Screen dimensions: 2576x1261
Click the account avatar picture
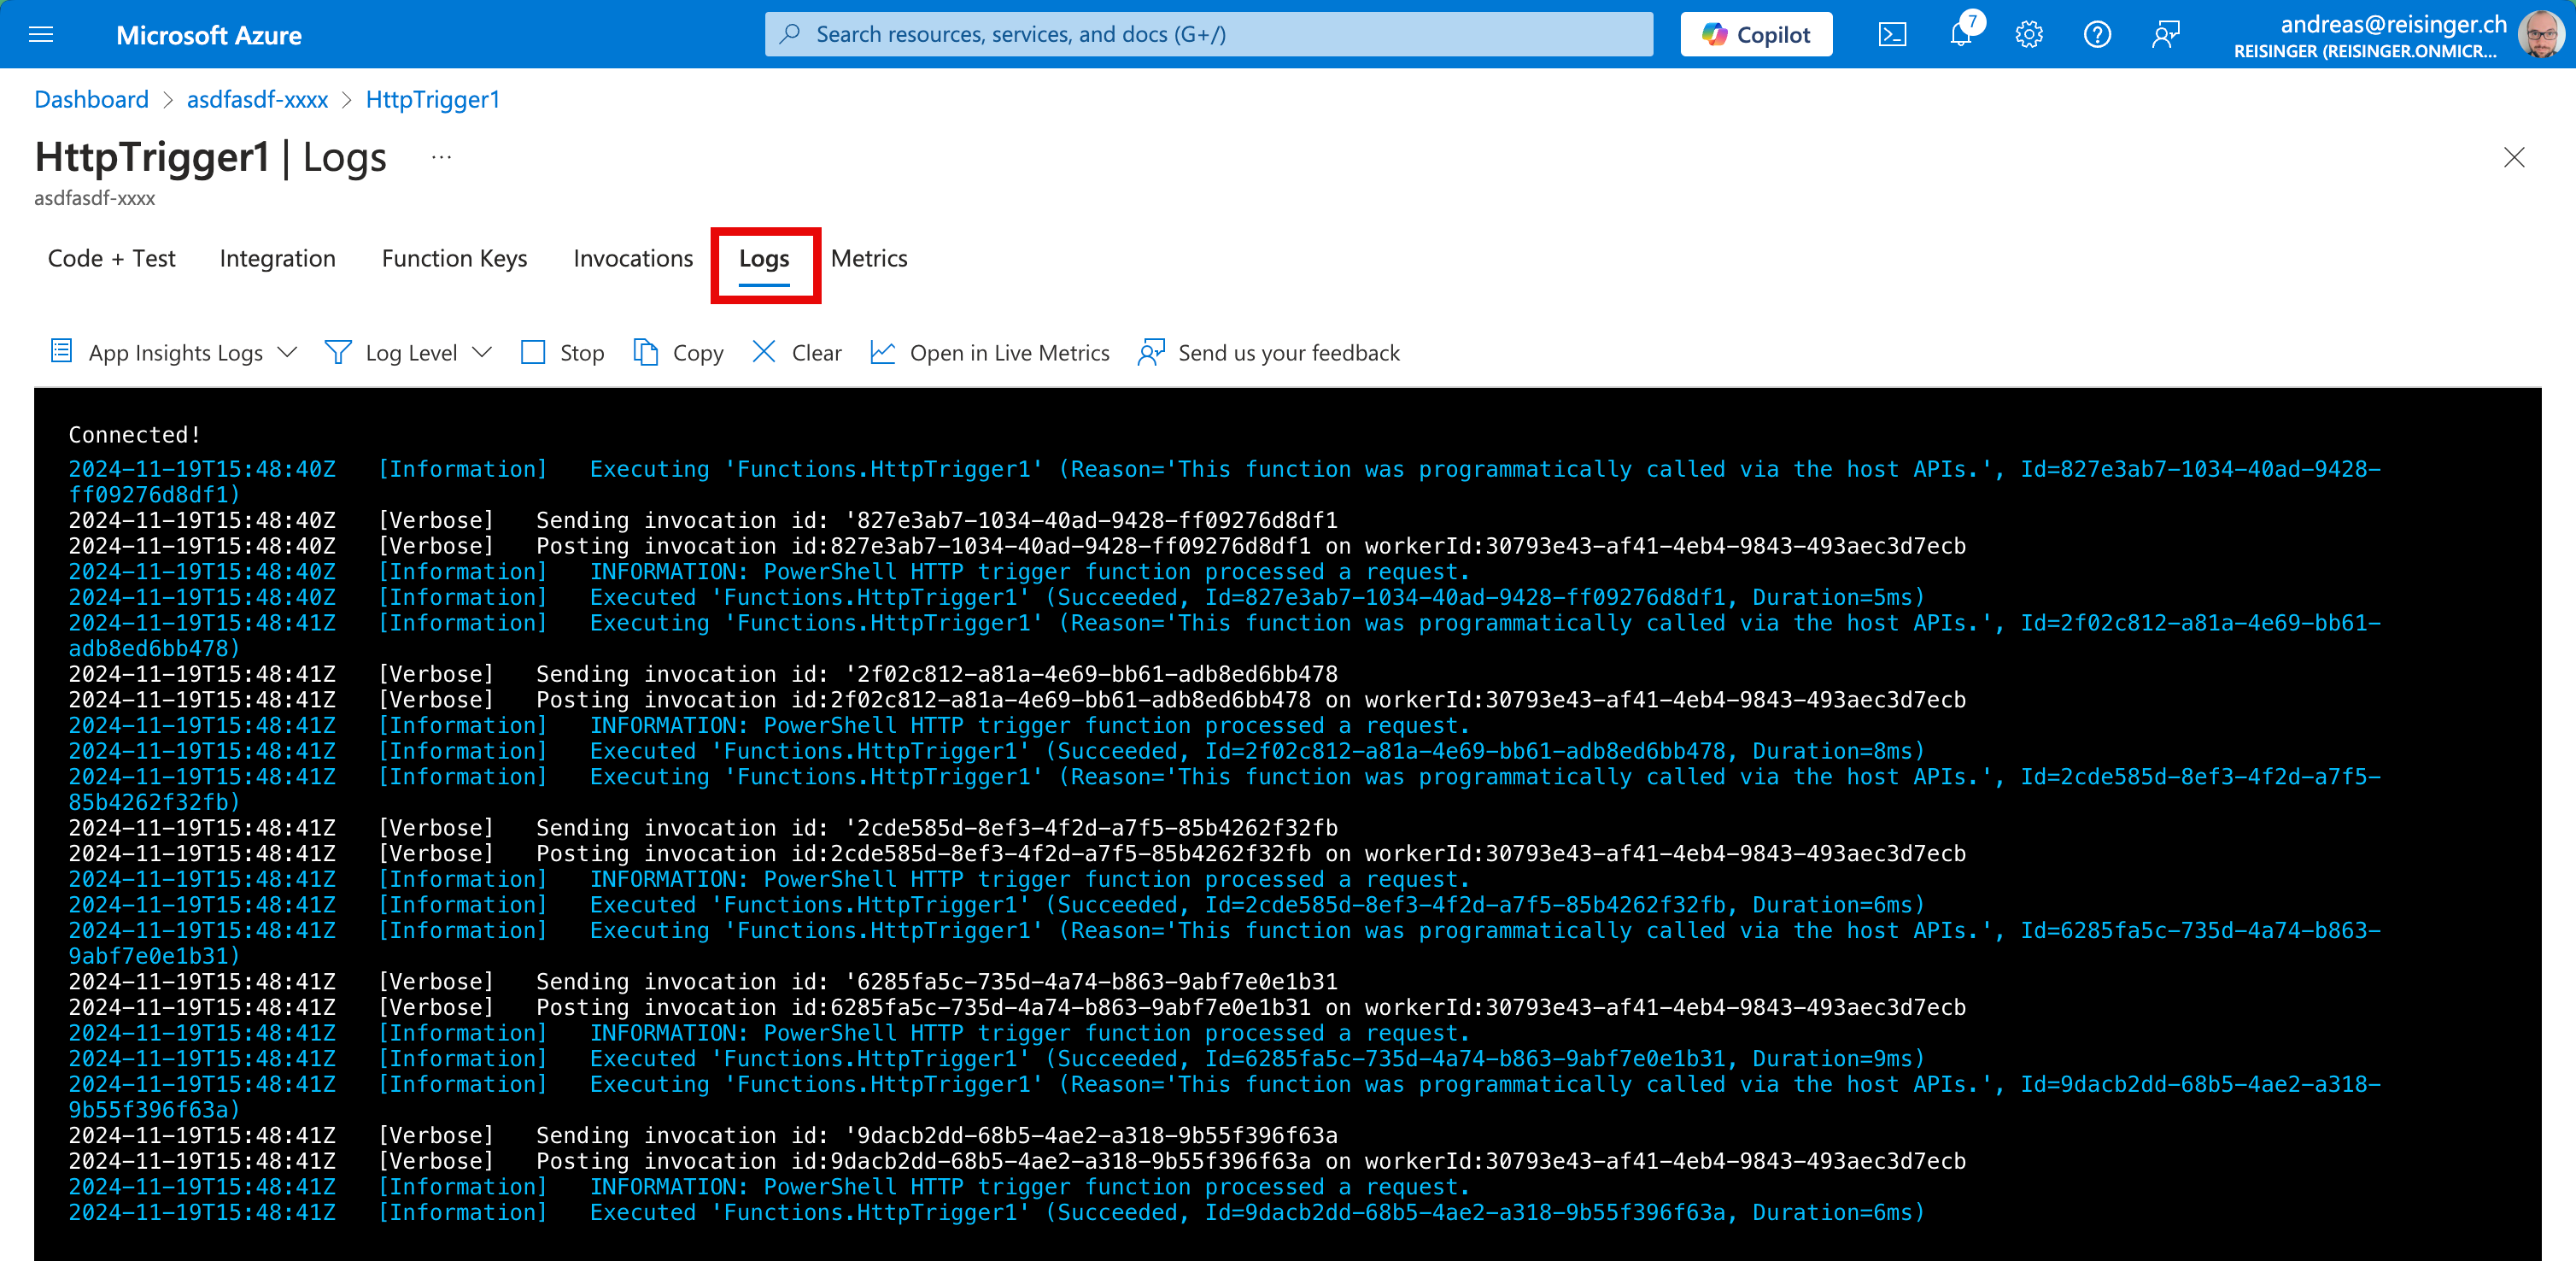tap(2539, 35)
